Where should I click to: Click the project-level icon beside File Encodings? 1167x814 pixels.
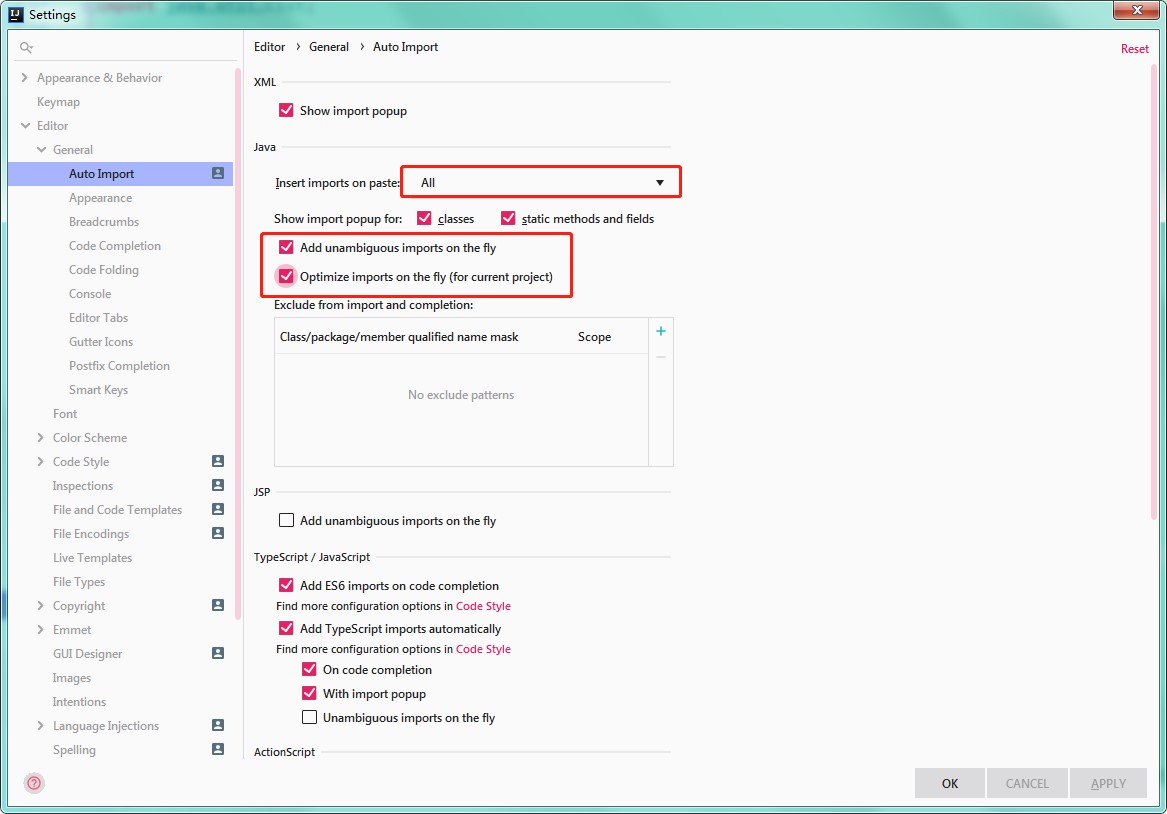(218, 533)
